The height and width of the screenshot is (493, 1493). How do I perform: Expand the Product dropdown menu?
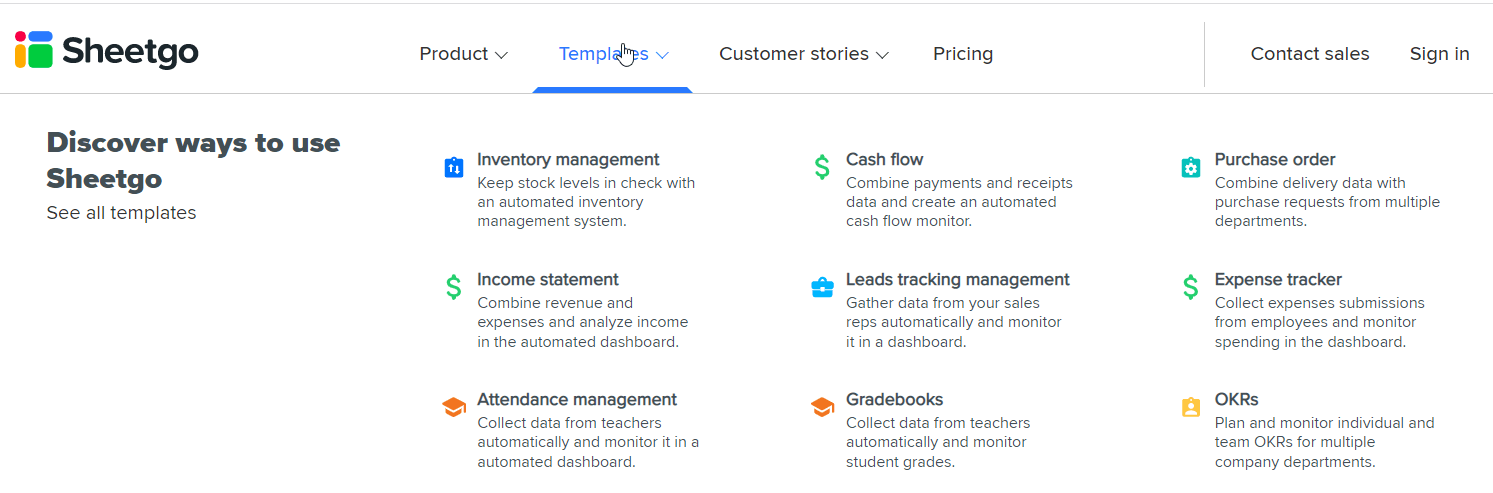click(464, 54)
